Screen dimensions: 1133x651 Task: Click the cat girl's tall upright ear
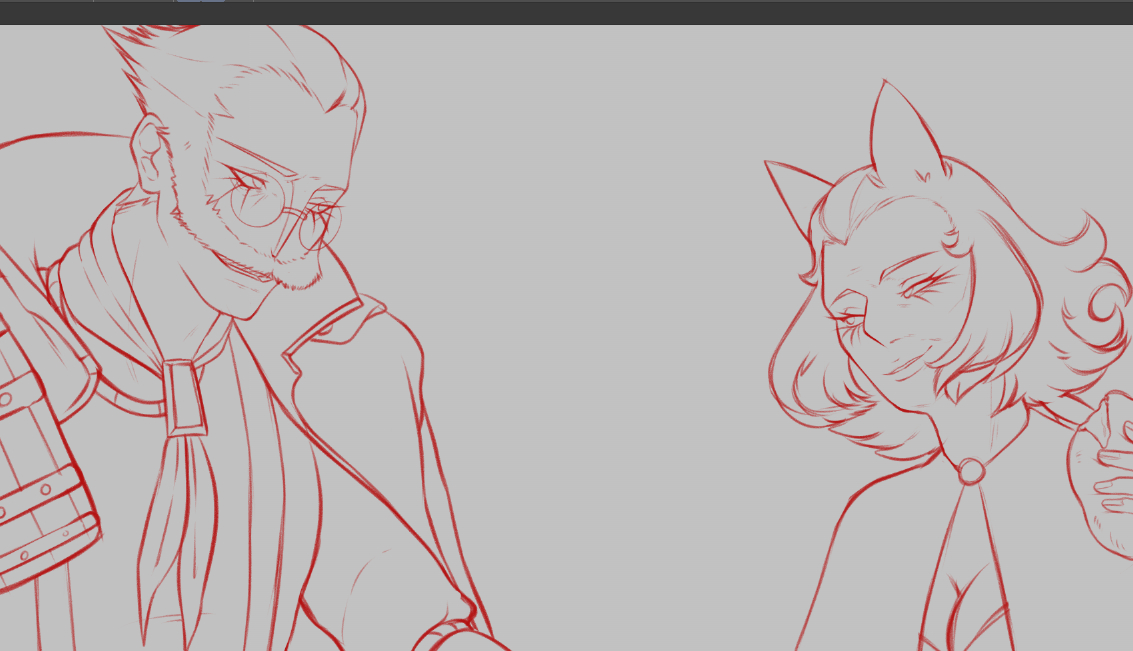tap(900, 130)
